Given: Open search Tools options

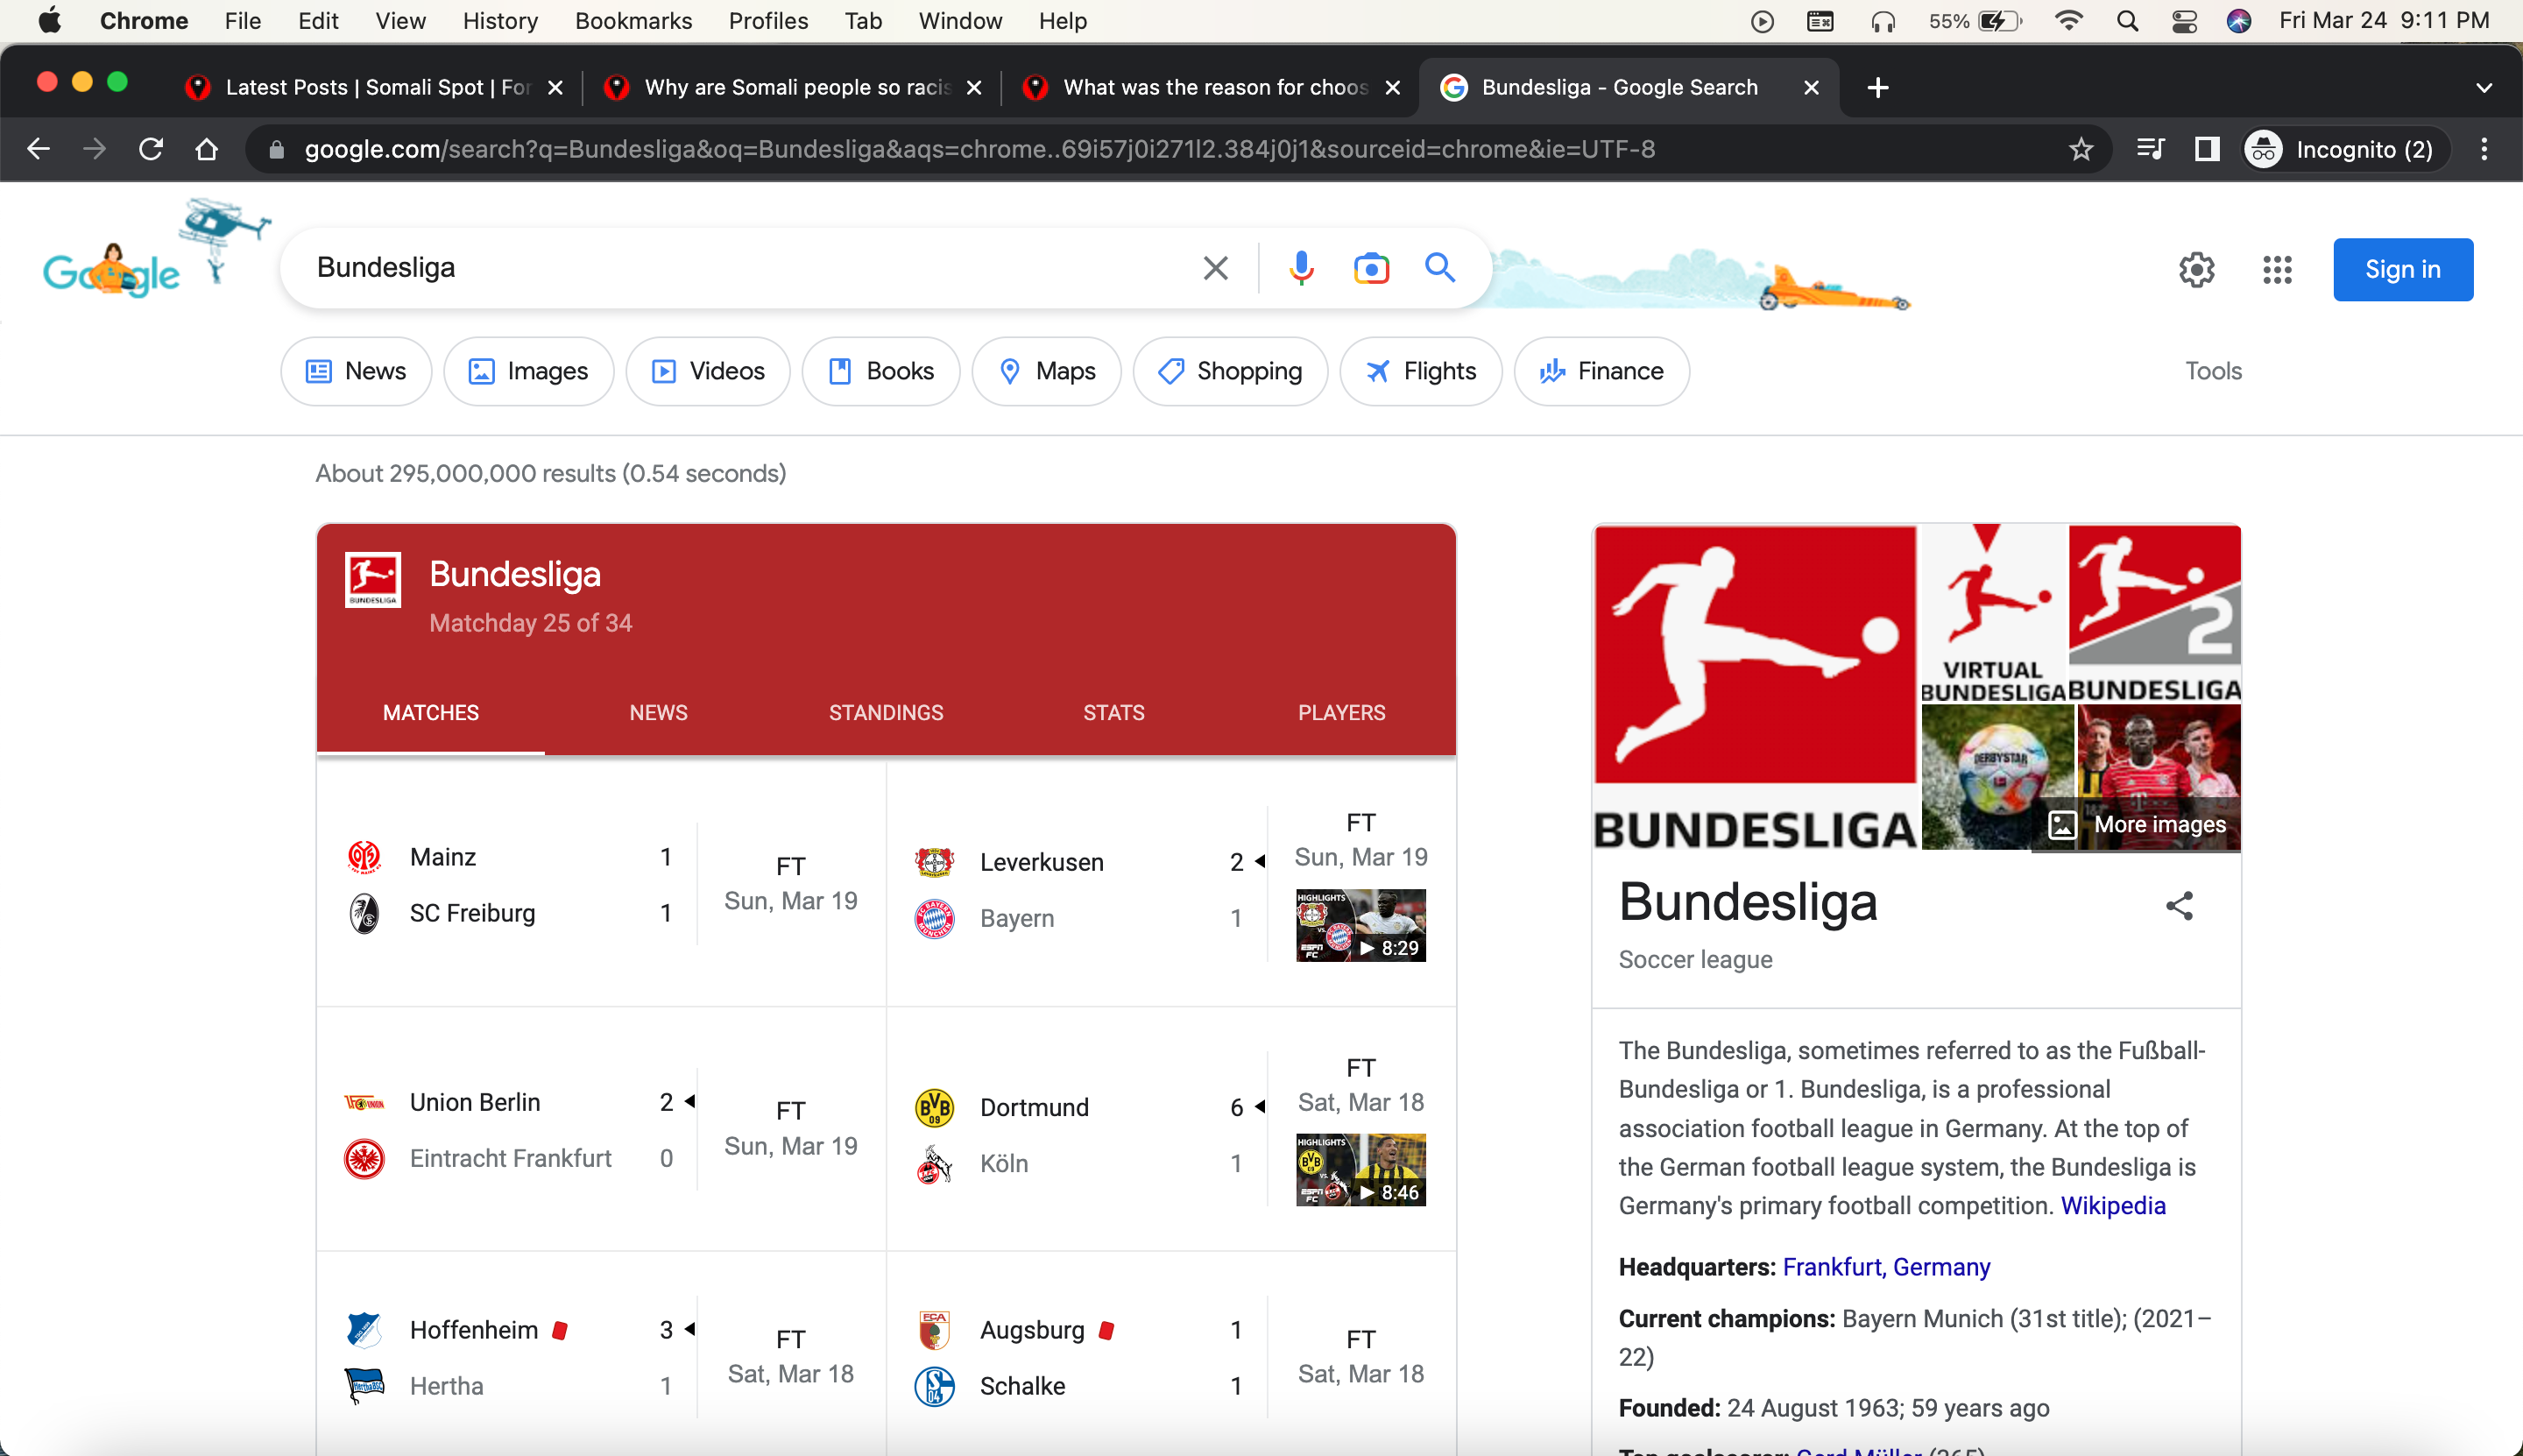Looking at the screenshot, I should pyautogui.click(x=2213, y=371).
